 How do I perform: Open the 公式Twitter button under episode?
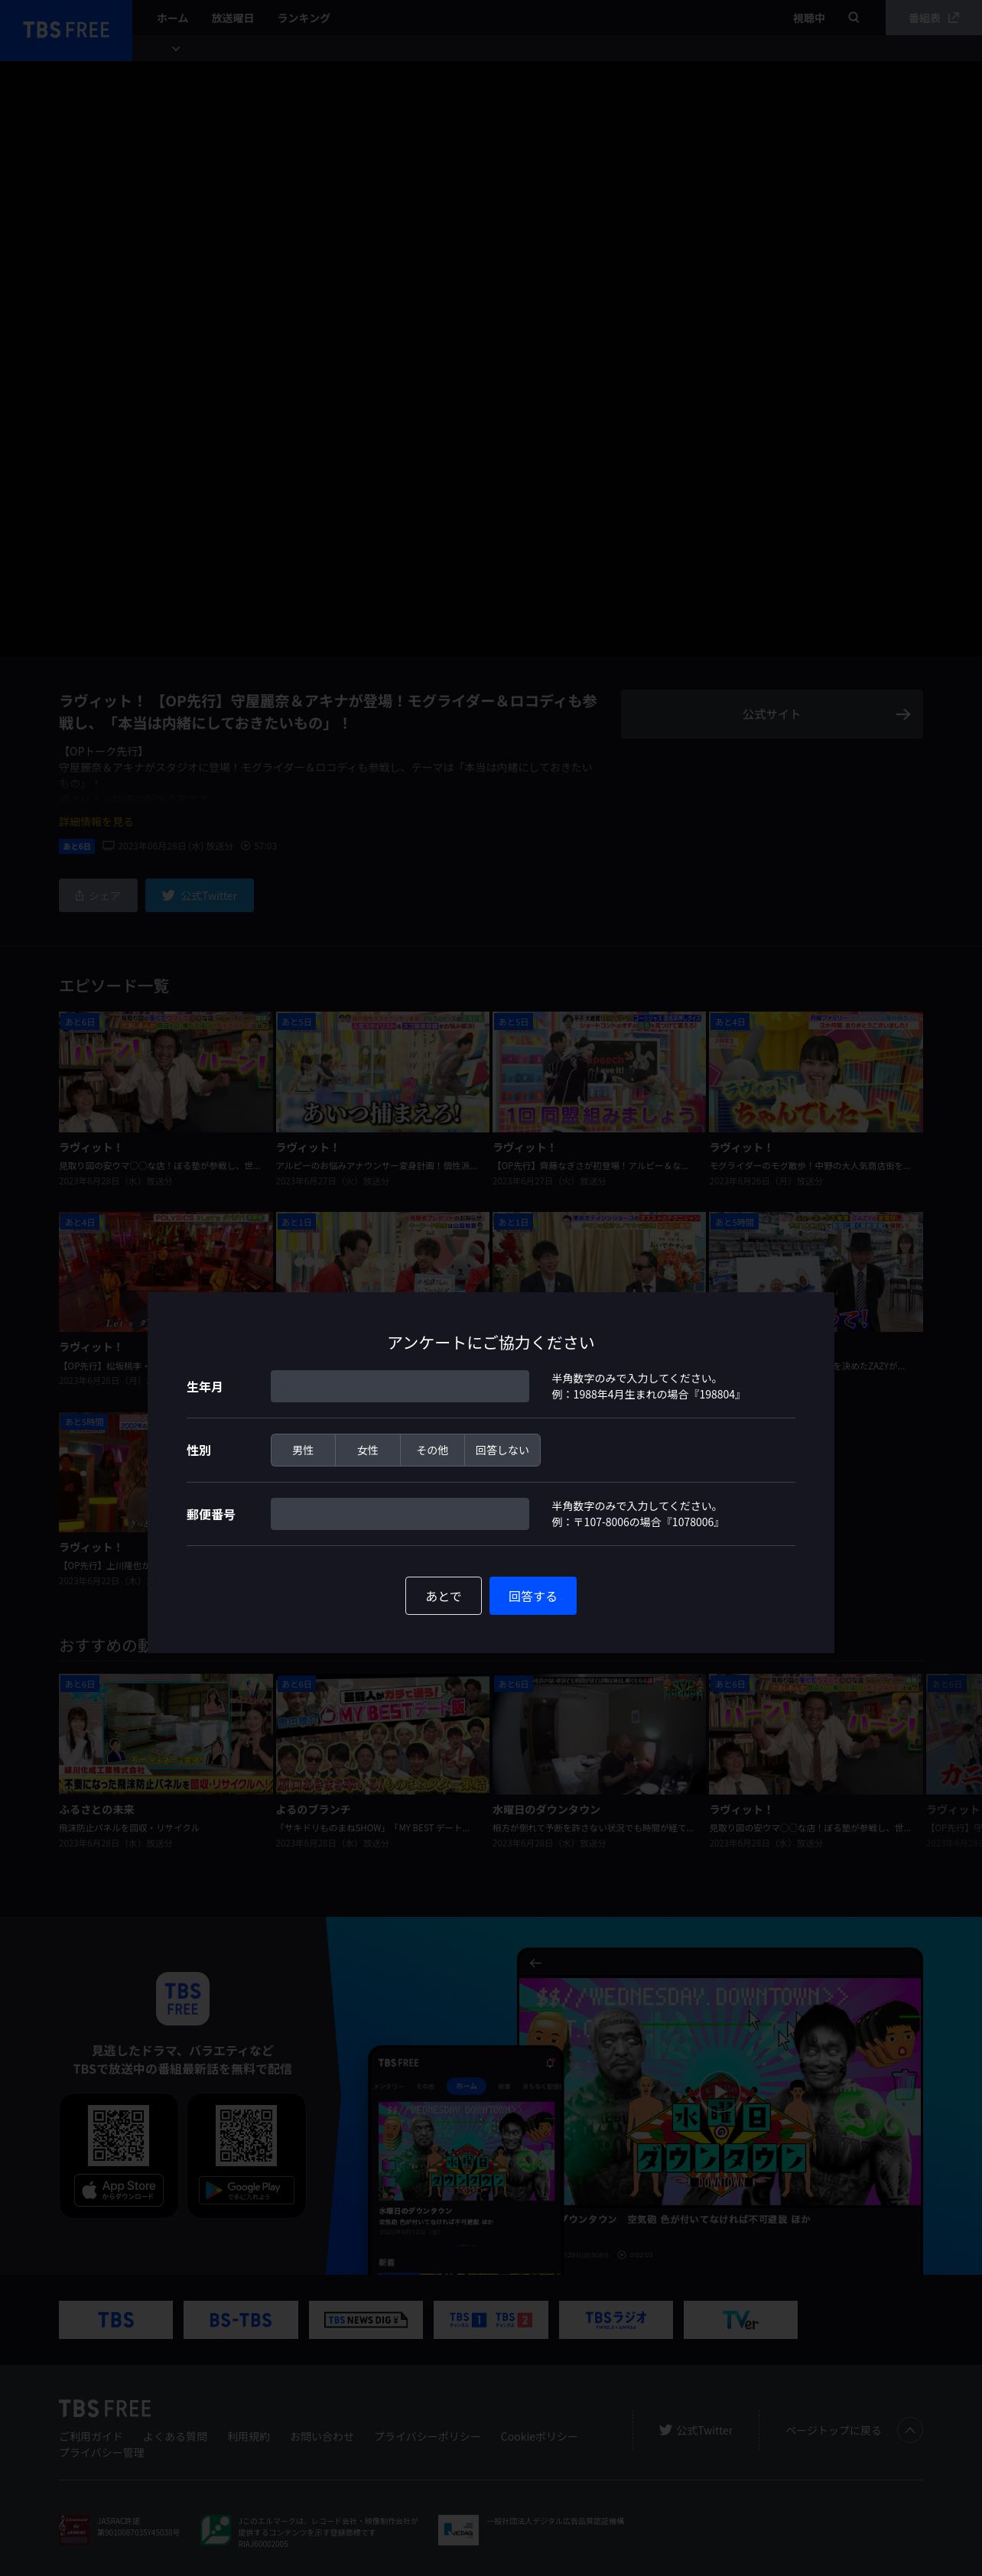199,895
